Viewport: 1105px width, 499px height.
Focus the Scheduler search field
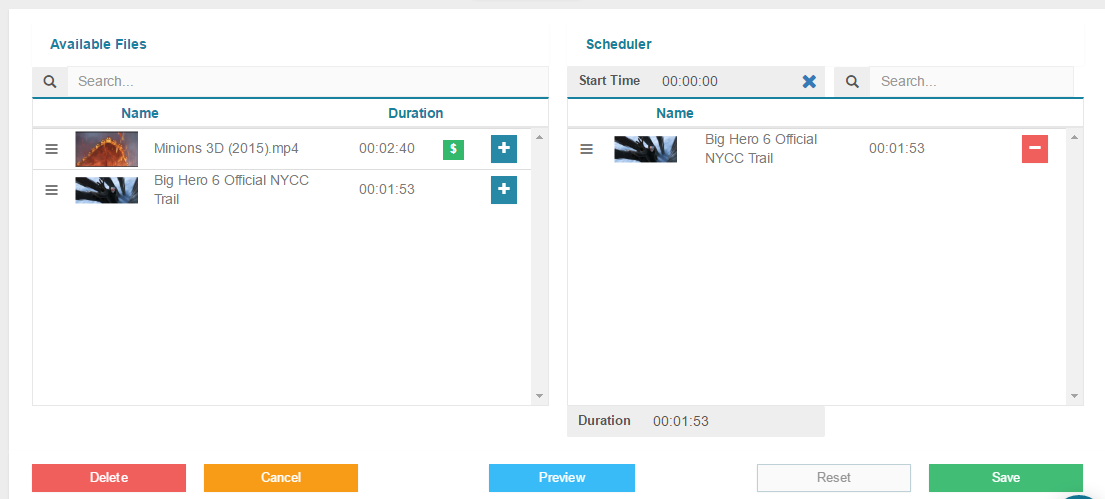tap(970, 82)
